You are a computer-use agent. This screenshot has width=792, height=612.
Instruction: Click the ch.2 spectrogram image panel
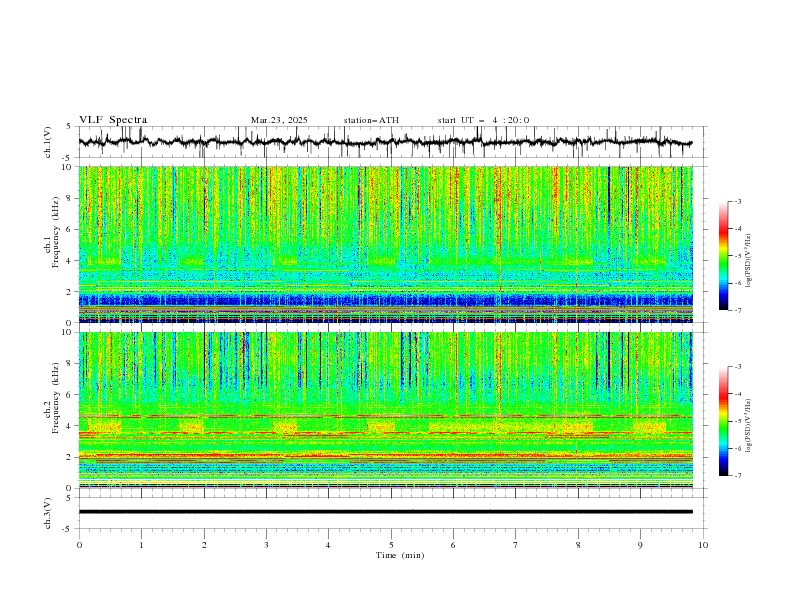tap(385, 410)
